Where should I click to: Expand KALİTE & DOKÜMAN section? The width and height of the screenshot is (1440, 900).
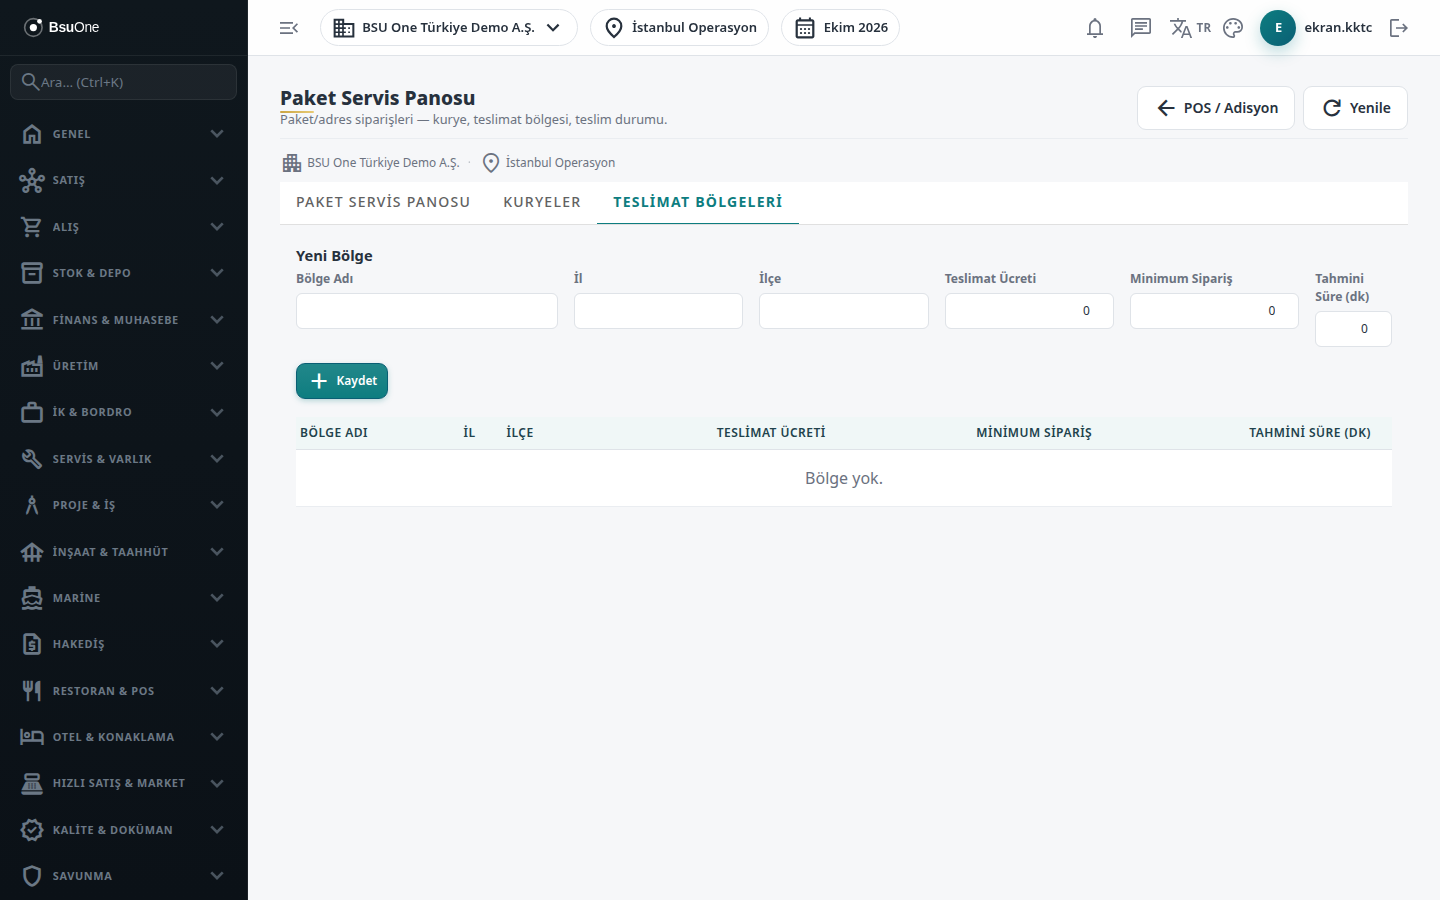tap(124, 830)
